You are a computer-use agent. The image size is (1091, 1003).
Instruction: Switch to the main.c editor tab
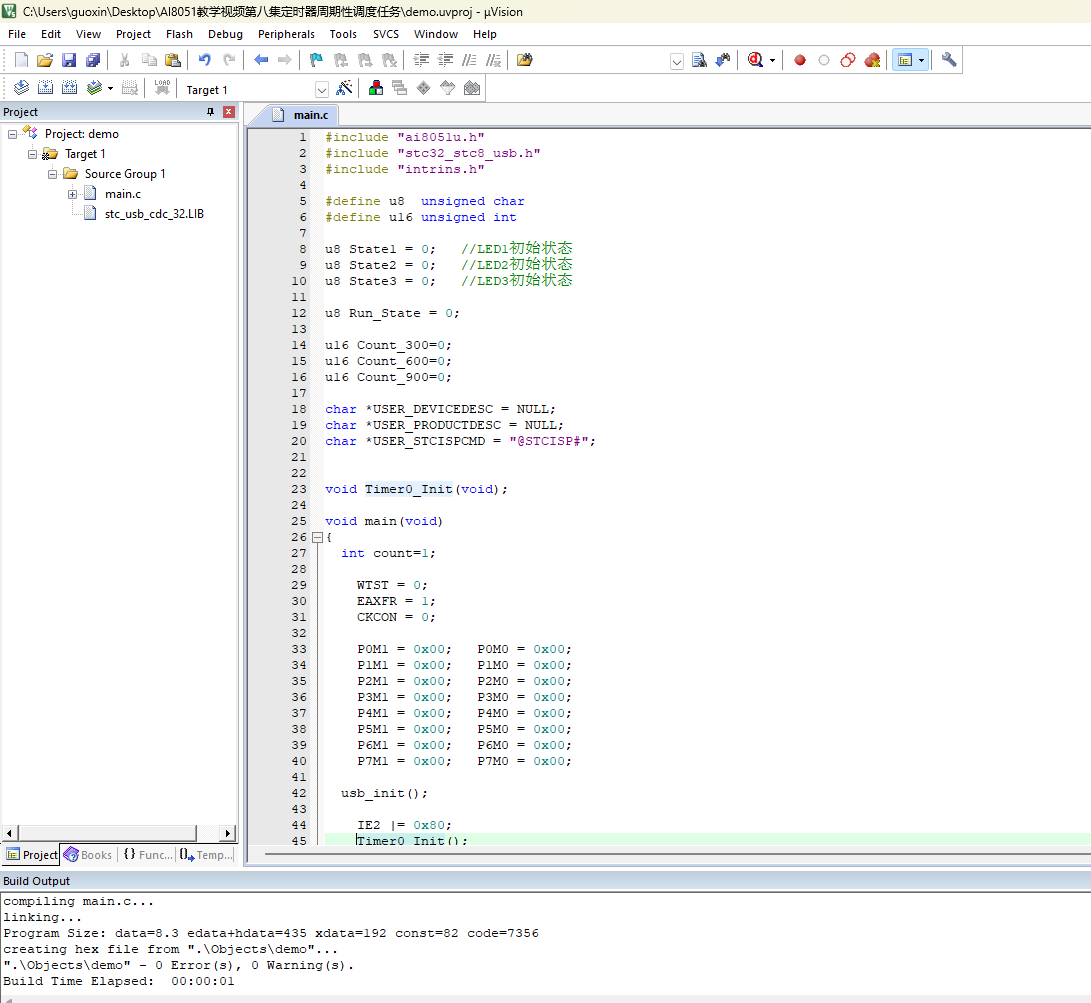click(x=303, y=115)
